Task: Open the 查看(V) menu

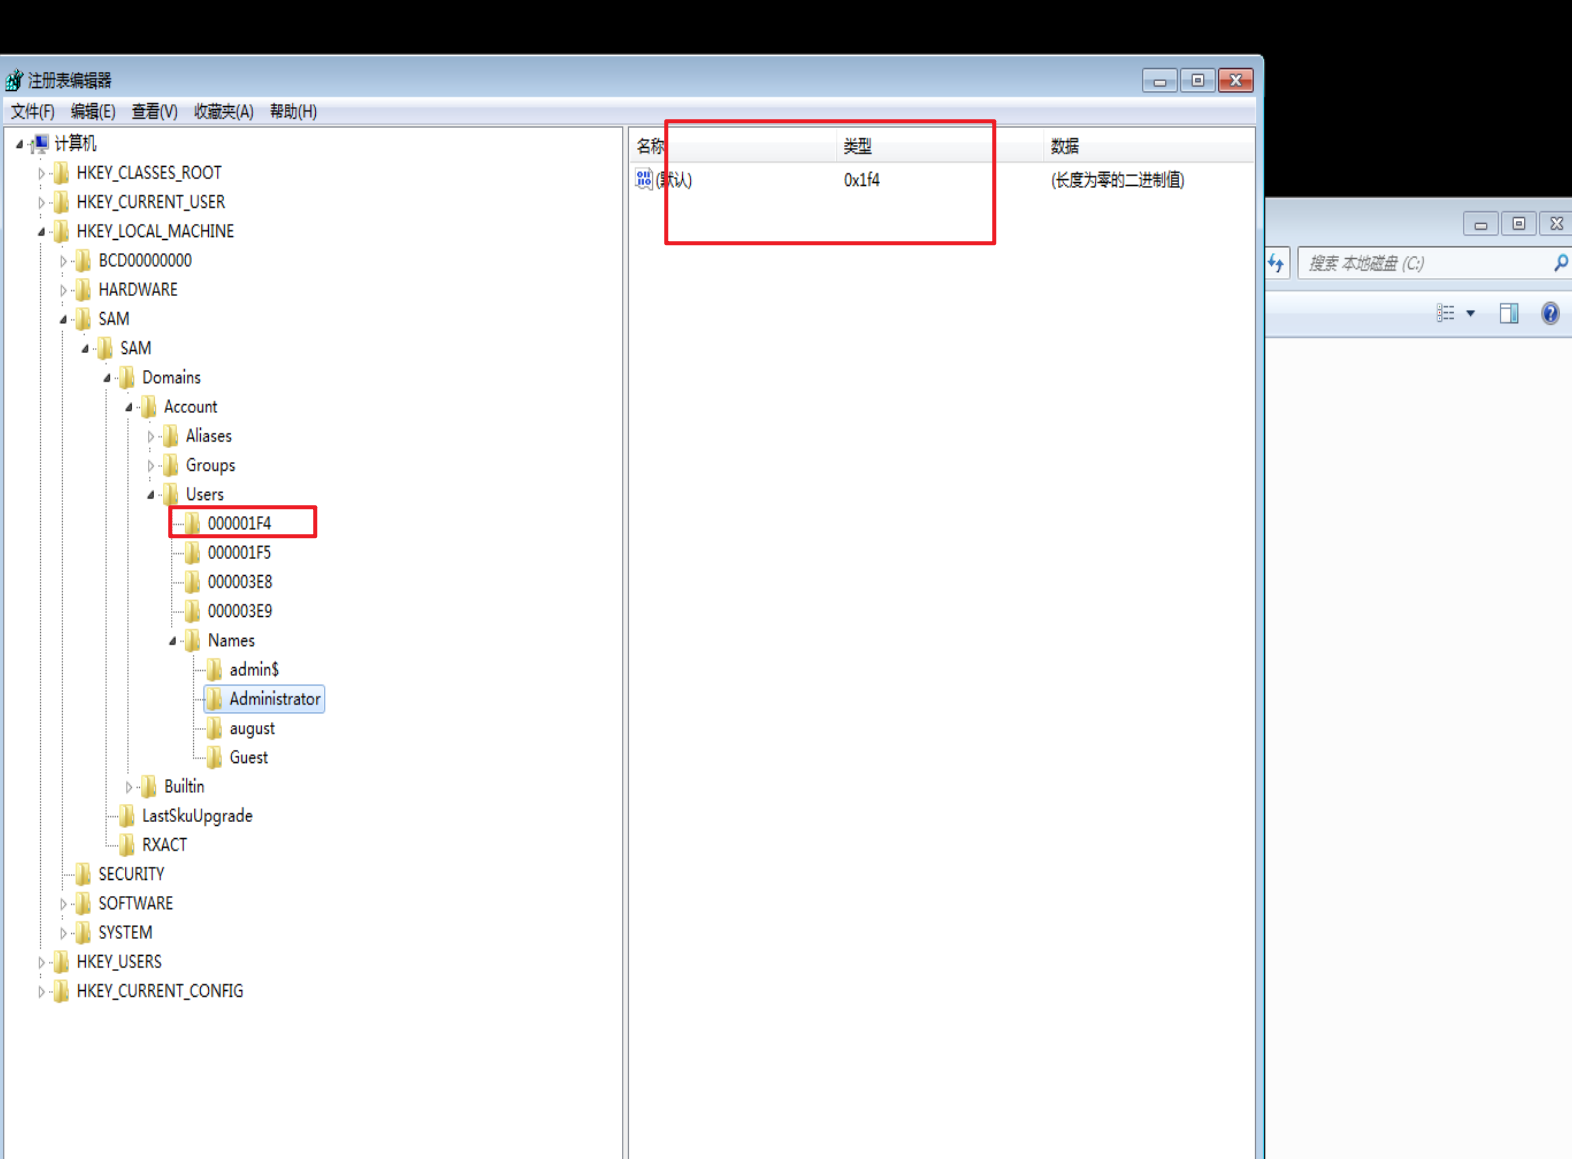Action: (x=155, y=111)
